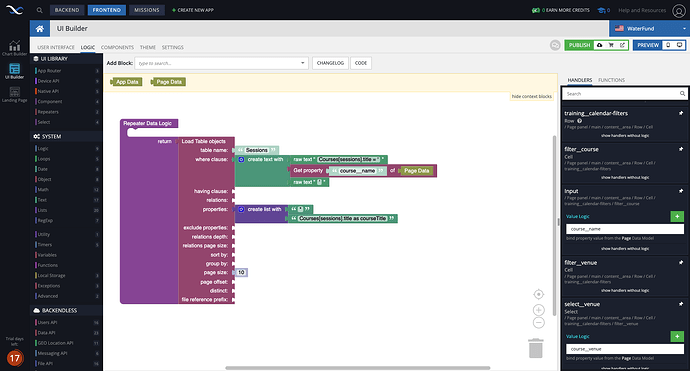
Task: Select the HANDLERS tab
Action: coord(580,80)
